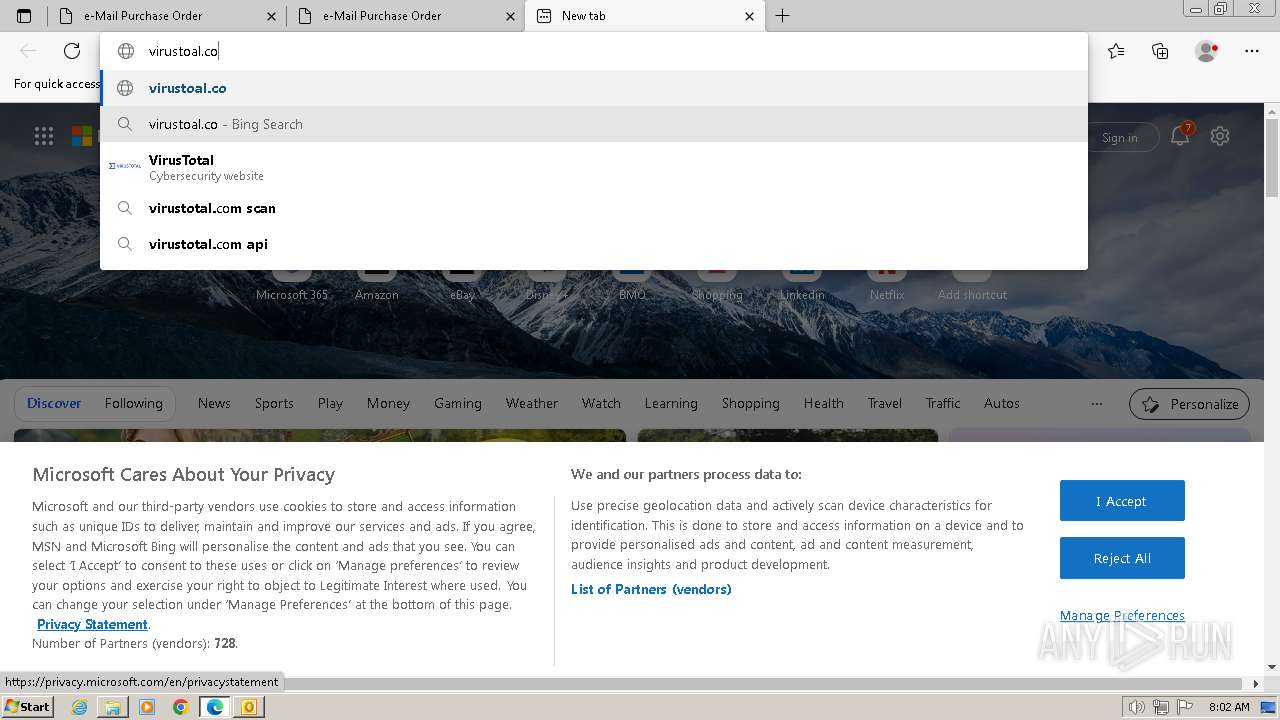The width and height of the screenshot is (1280, 720).
Task: Click into the address bar text
Action: coord(184,51)
